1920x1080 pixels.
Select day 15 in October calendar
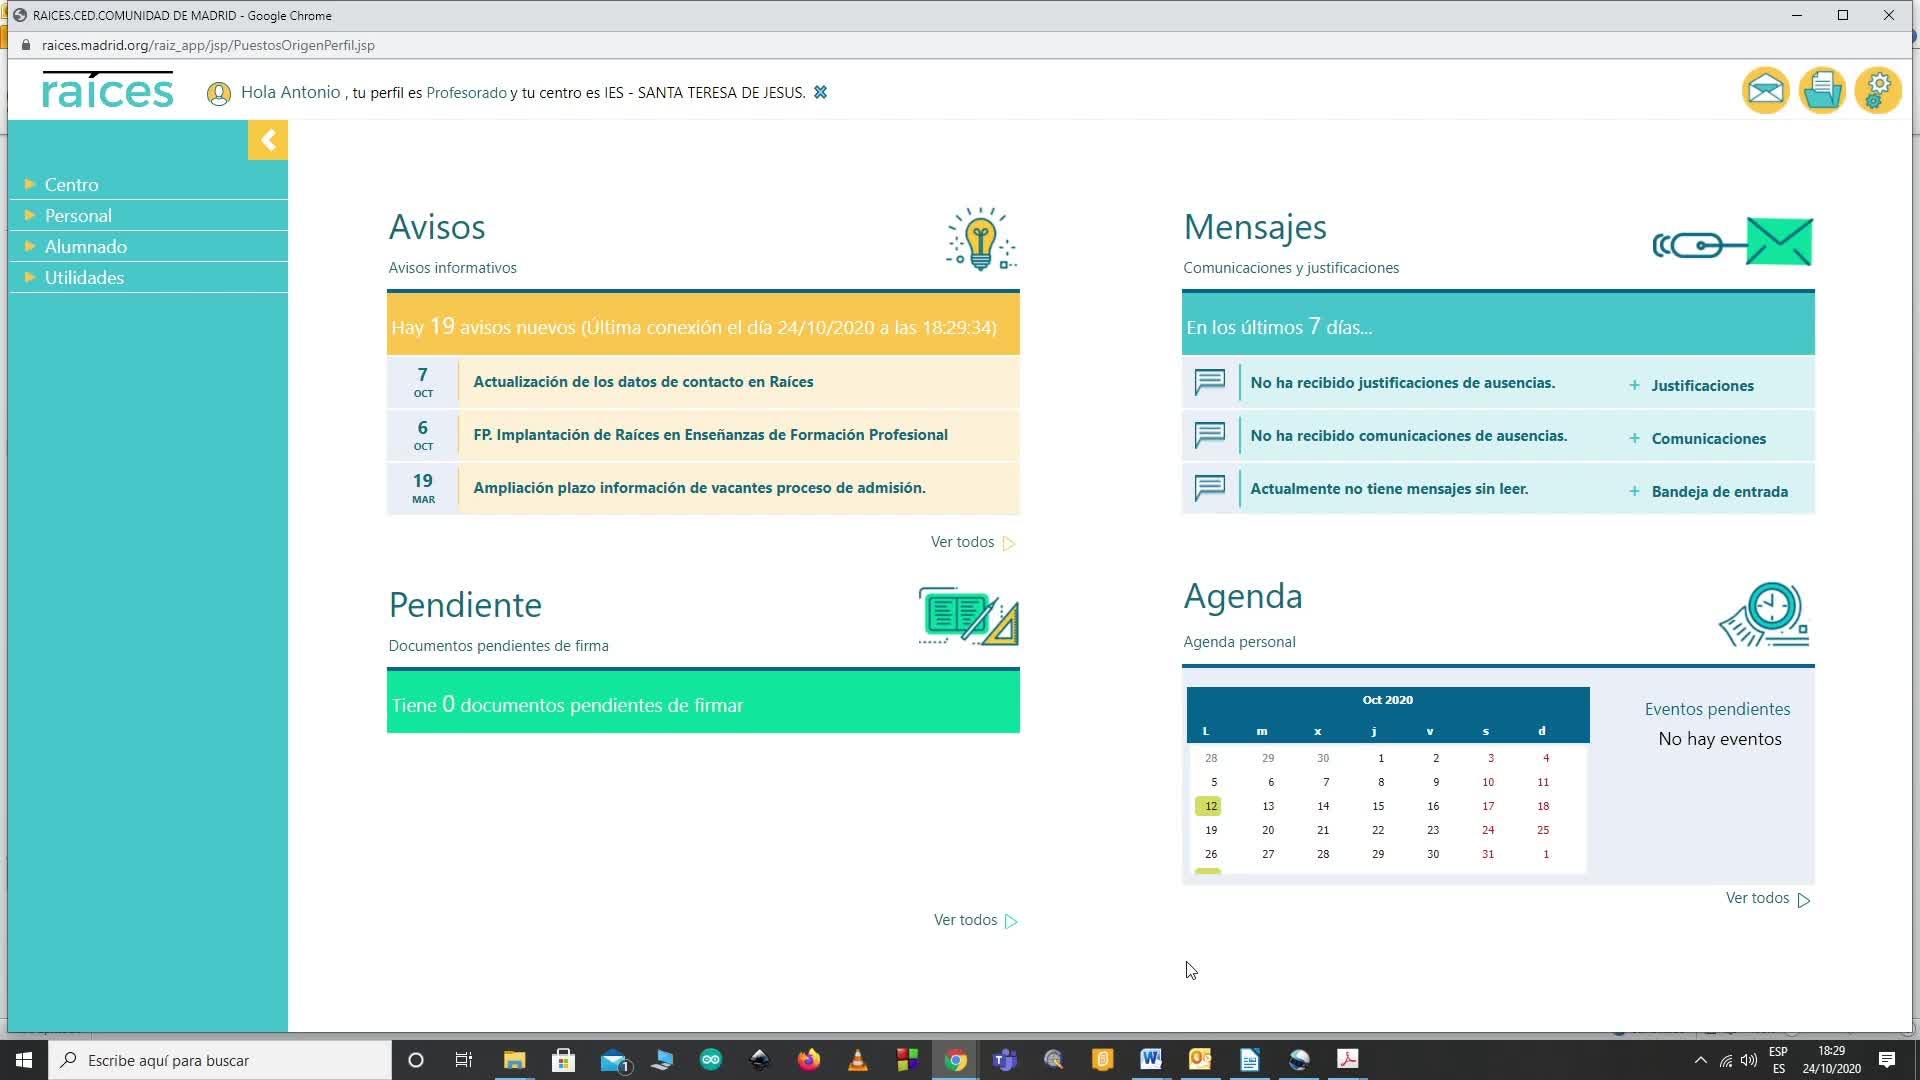(x=1378, y=806)
